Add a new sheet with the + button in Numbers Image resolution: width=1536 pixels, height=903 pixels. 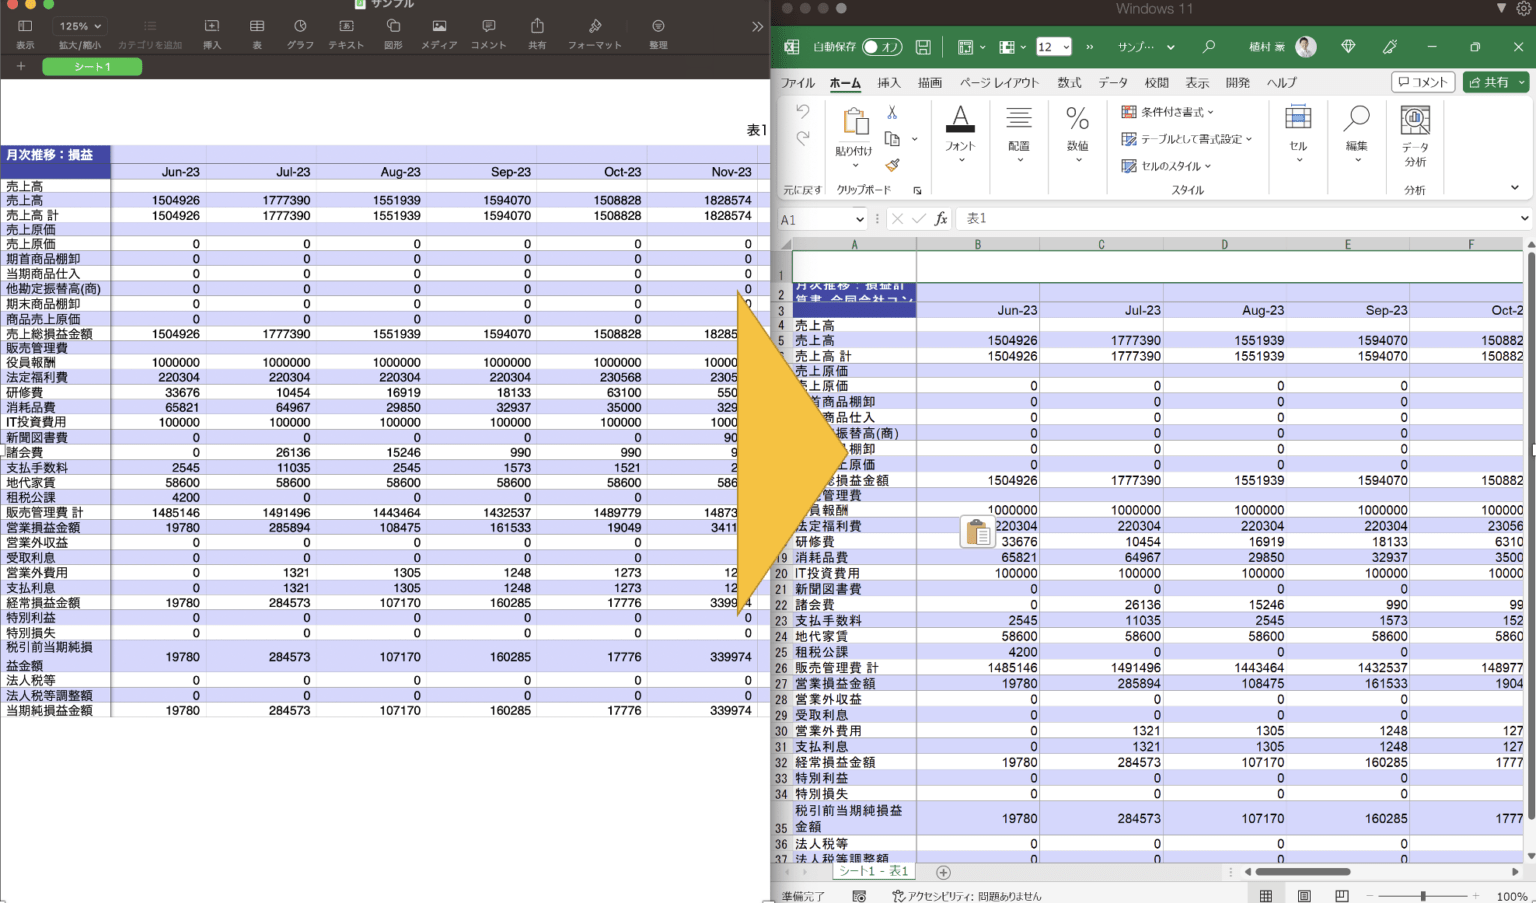click(20, 66)
